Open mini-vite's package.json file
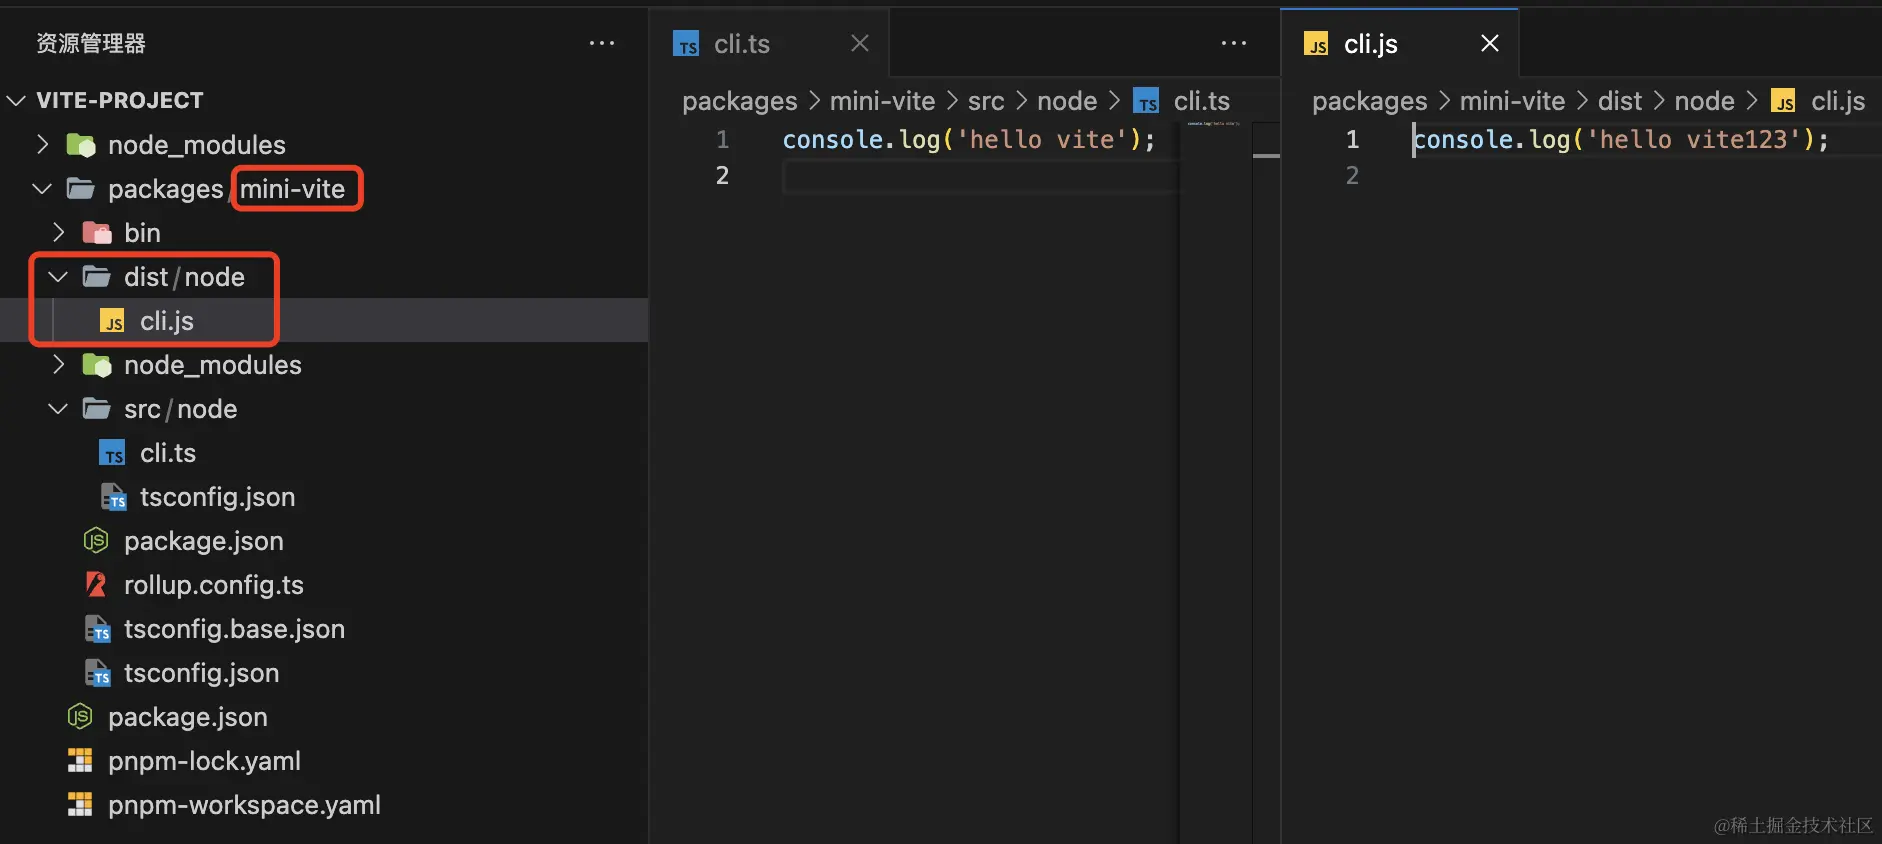The height and width of the screenshot is (844, 1882). coord(324,541)
